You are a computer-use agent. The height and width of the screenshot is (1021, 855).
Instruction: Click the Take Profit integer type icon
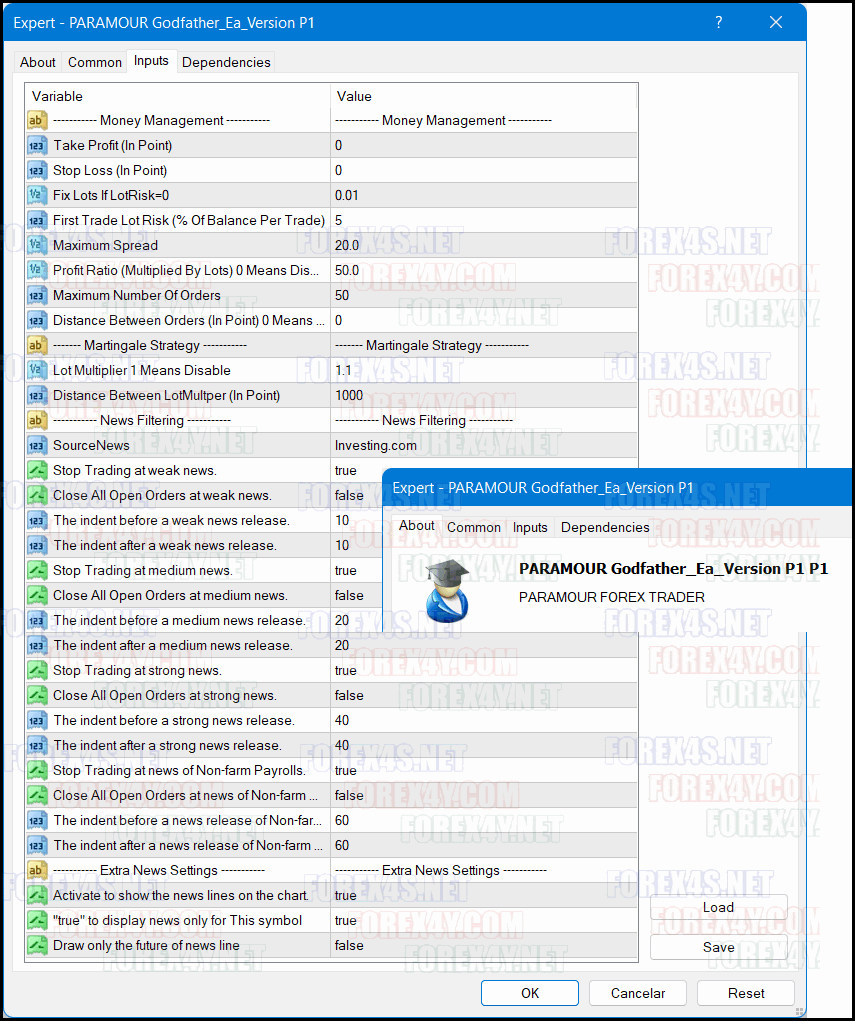(x=37, y=146)
